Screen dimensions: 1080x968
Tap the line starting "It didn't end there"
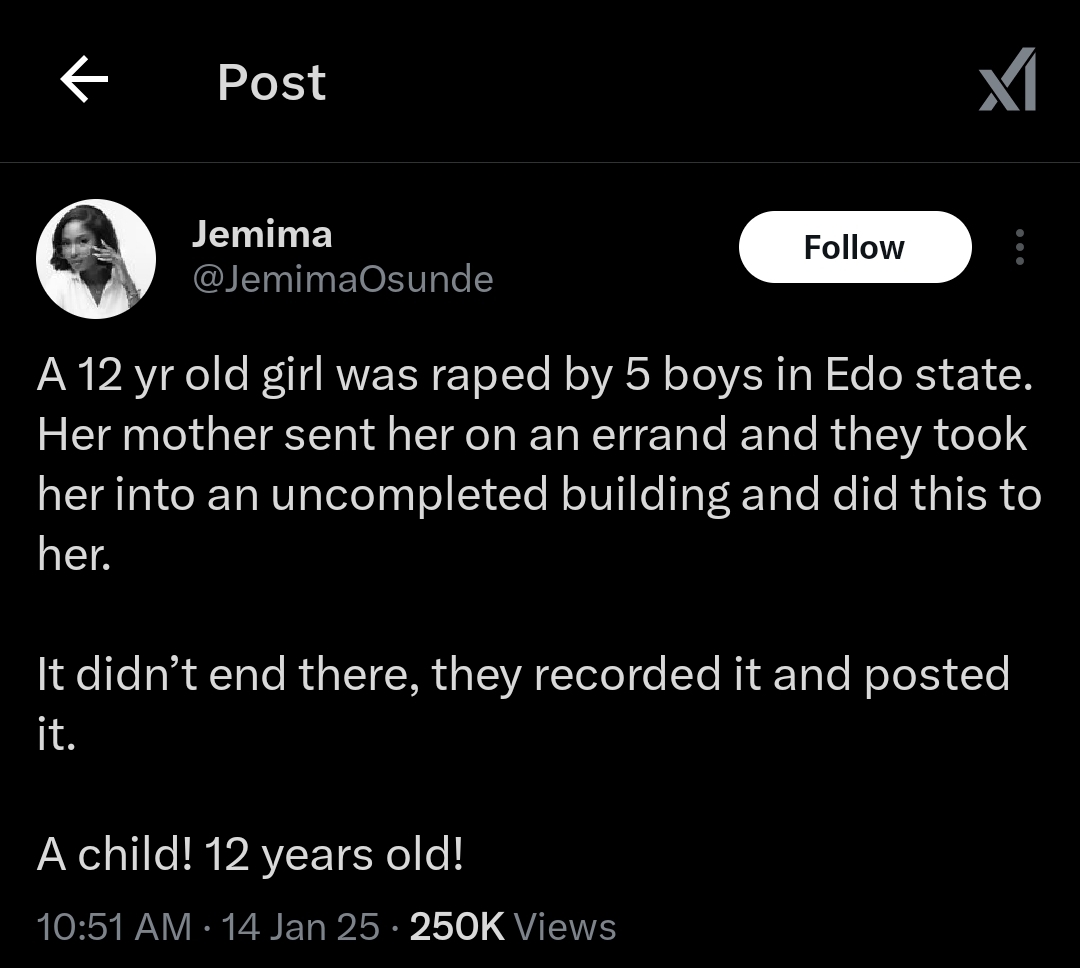click(x=522, y=675)
